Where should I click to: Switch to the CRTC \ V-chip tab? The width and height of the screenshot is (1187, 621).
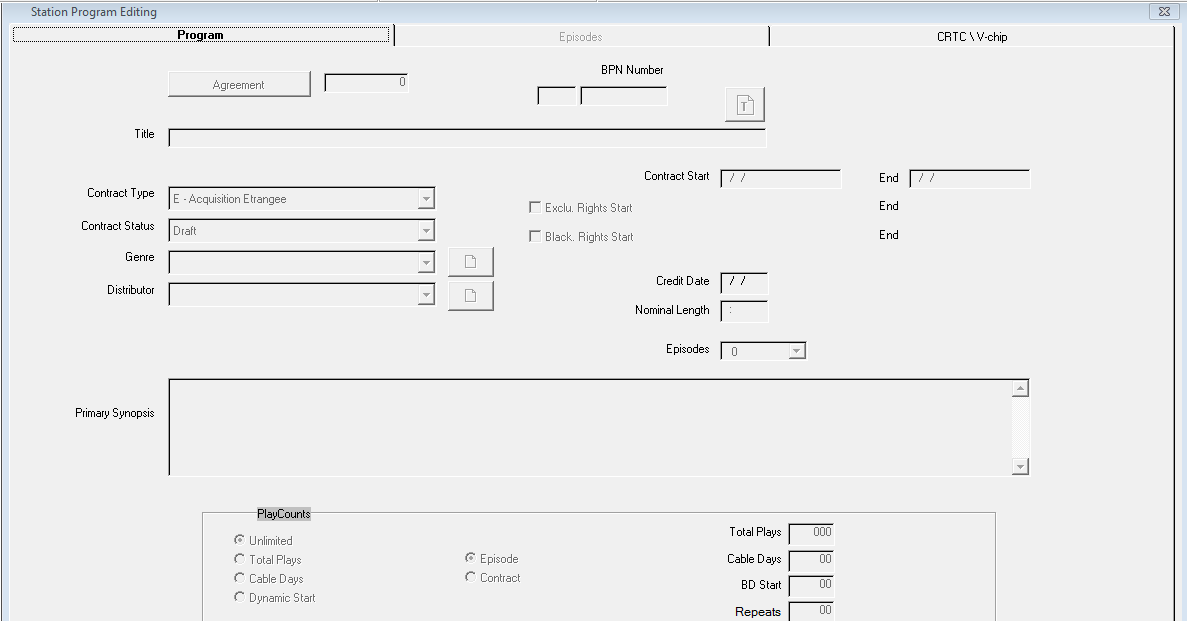tap(978, 36)
